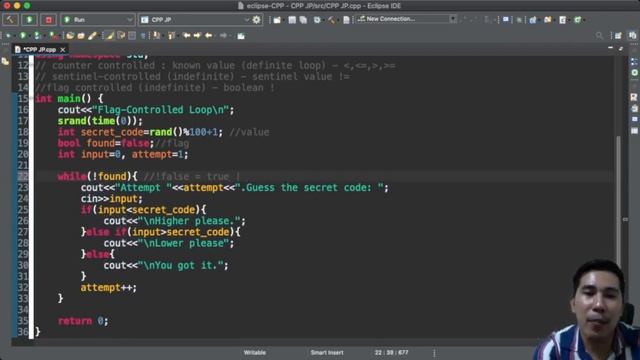
Task: Click on 'secret_code' in the int declaration line
Action: (112, 132)
